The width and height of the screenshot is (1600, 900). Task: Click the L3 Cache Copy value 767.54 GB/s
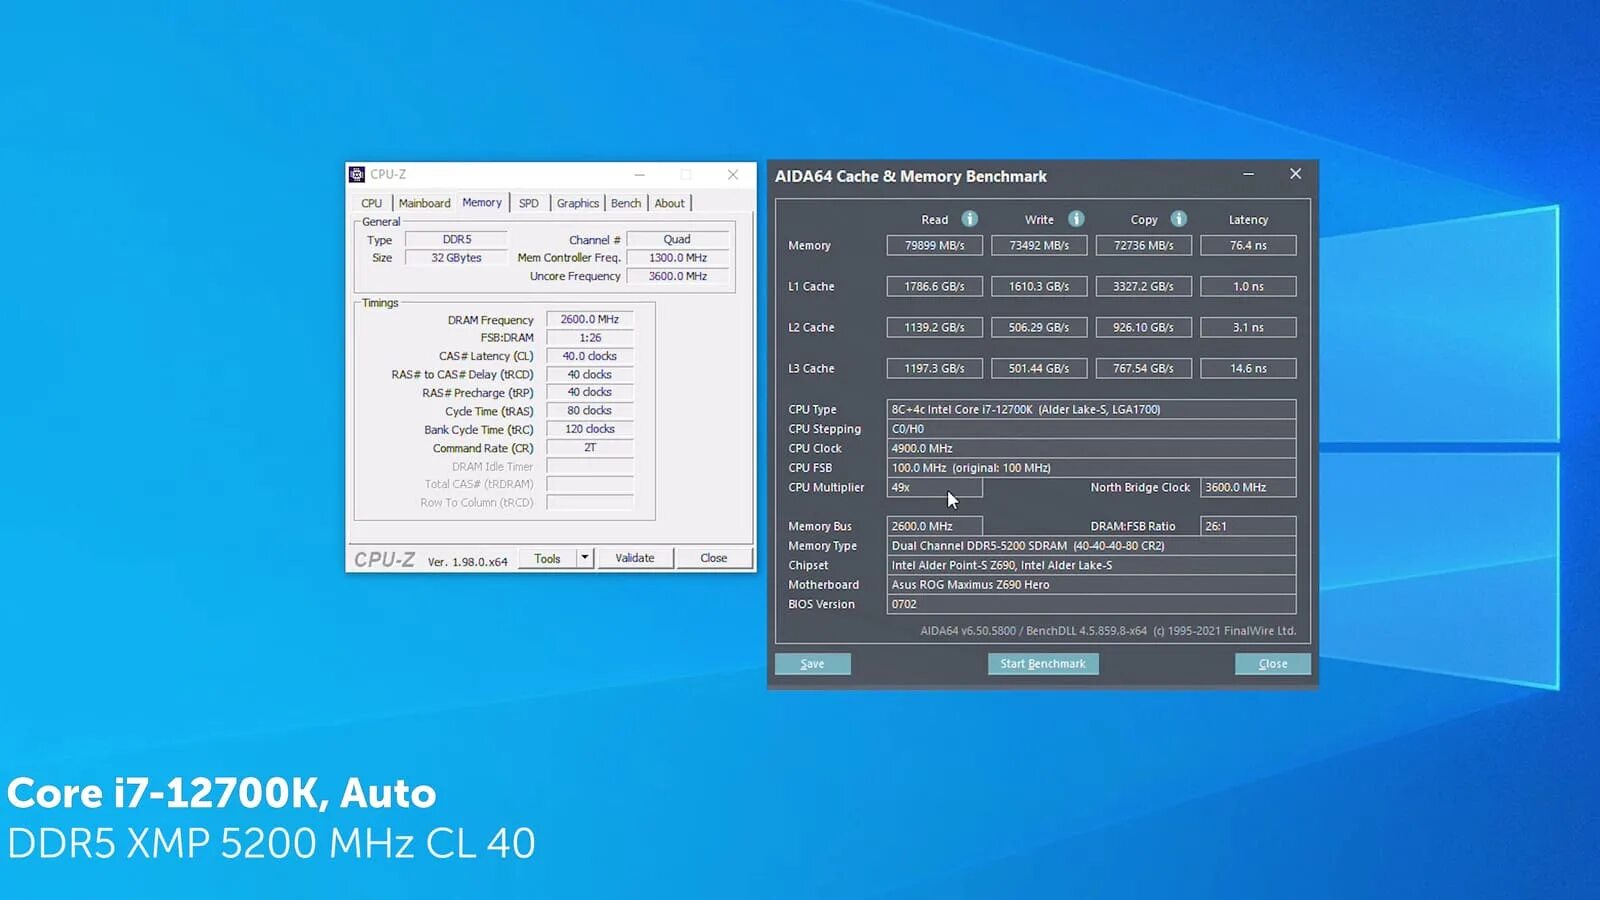click(1144, 368)
